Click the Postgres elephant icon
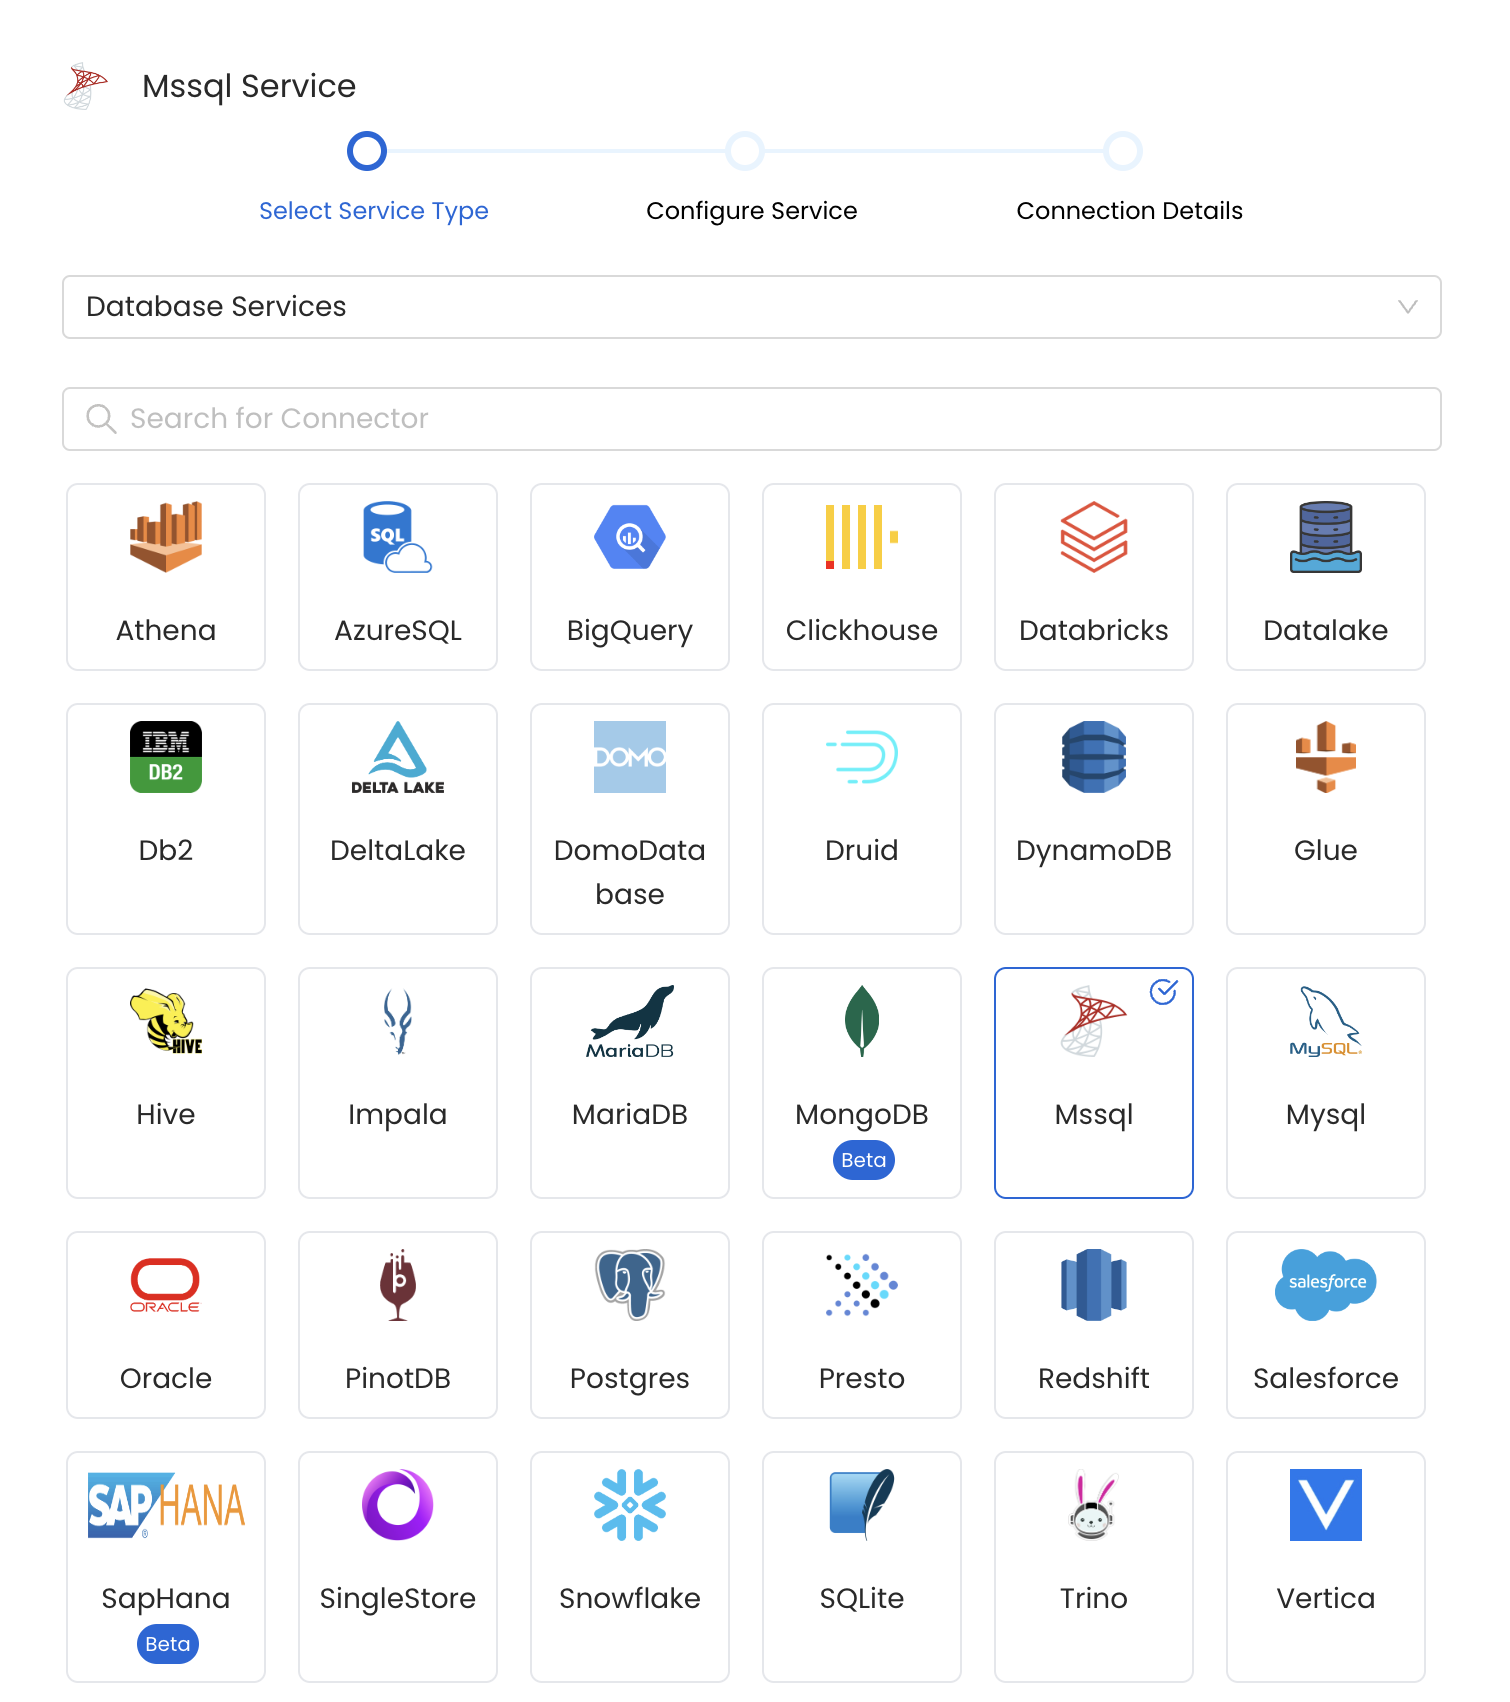 (629, 1285)
